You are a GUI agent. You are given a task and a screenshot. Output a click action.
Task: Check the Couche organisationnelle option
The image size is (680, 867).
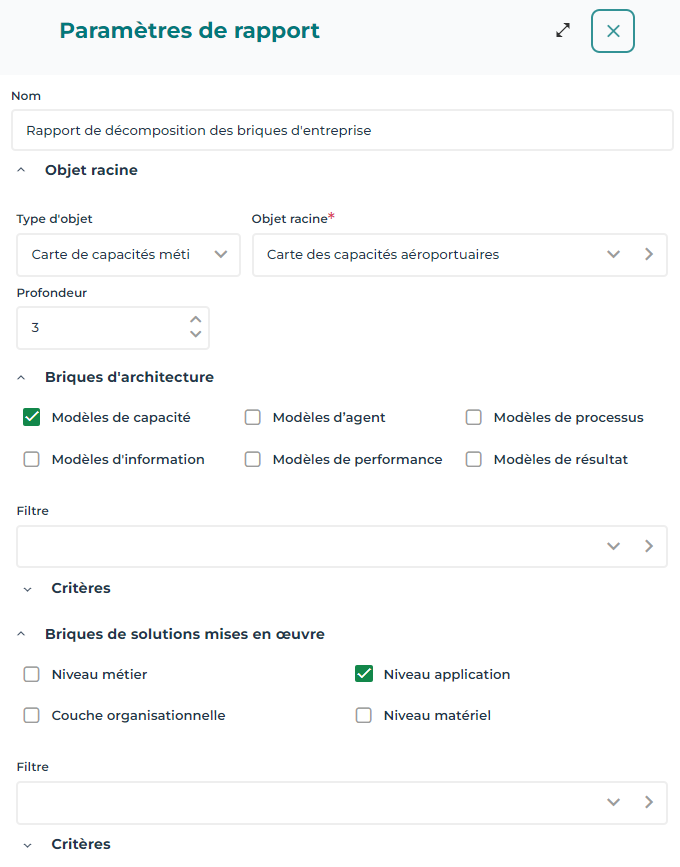[x=32, y=715]
